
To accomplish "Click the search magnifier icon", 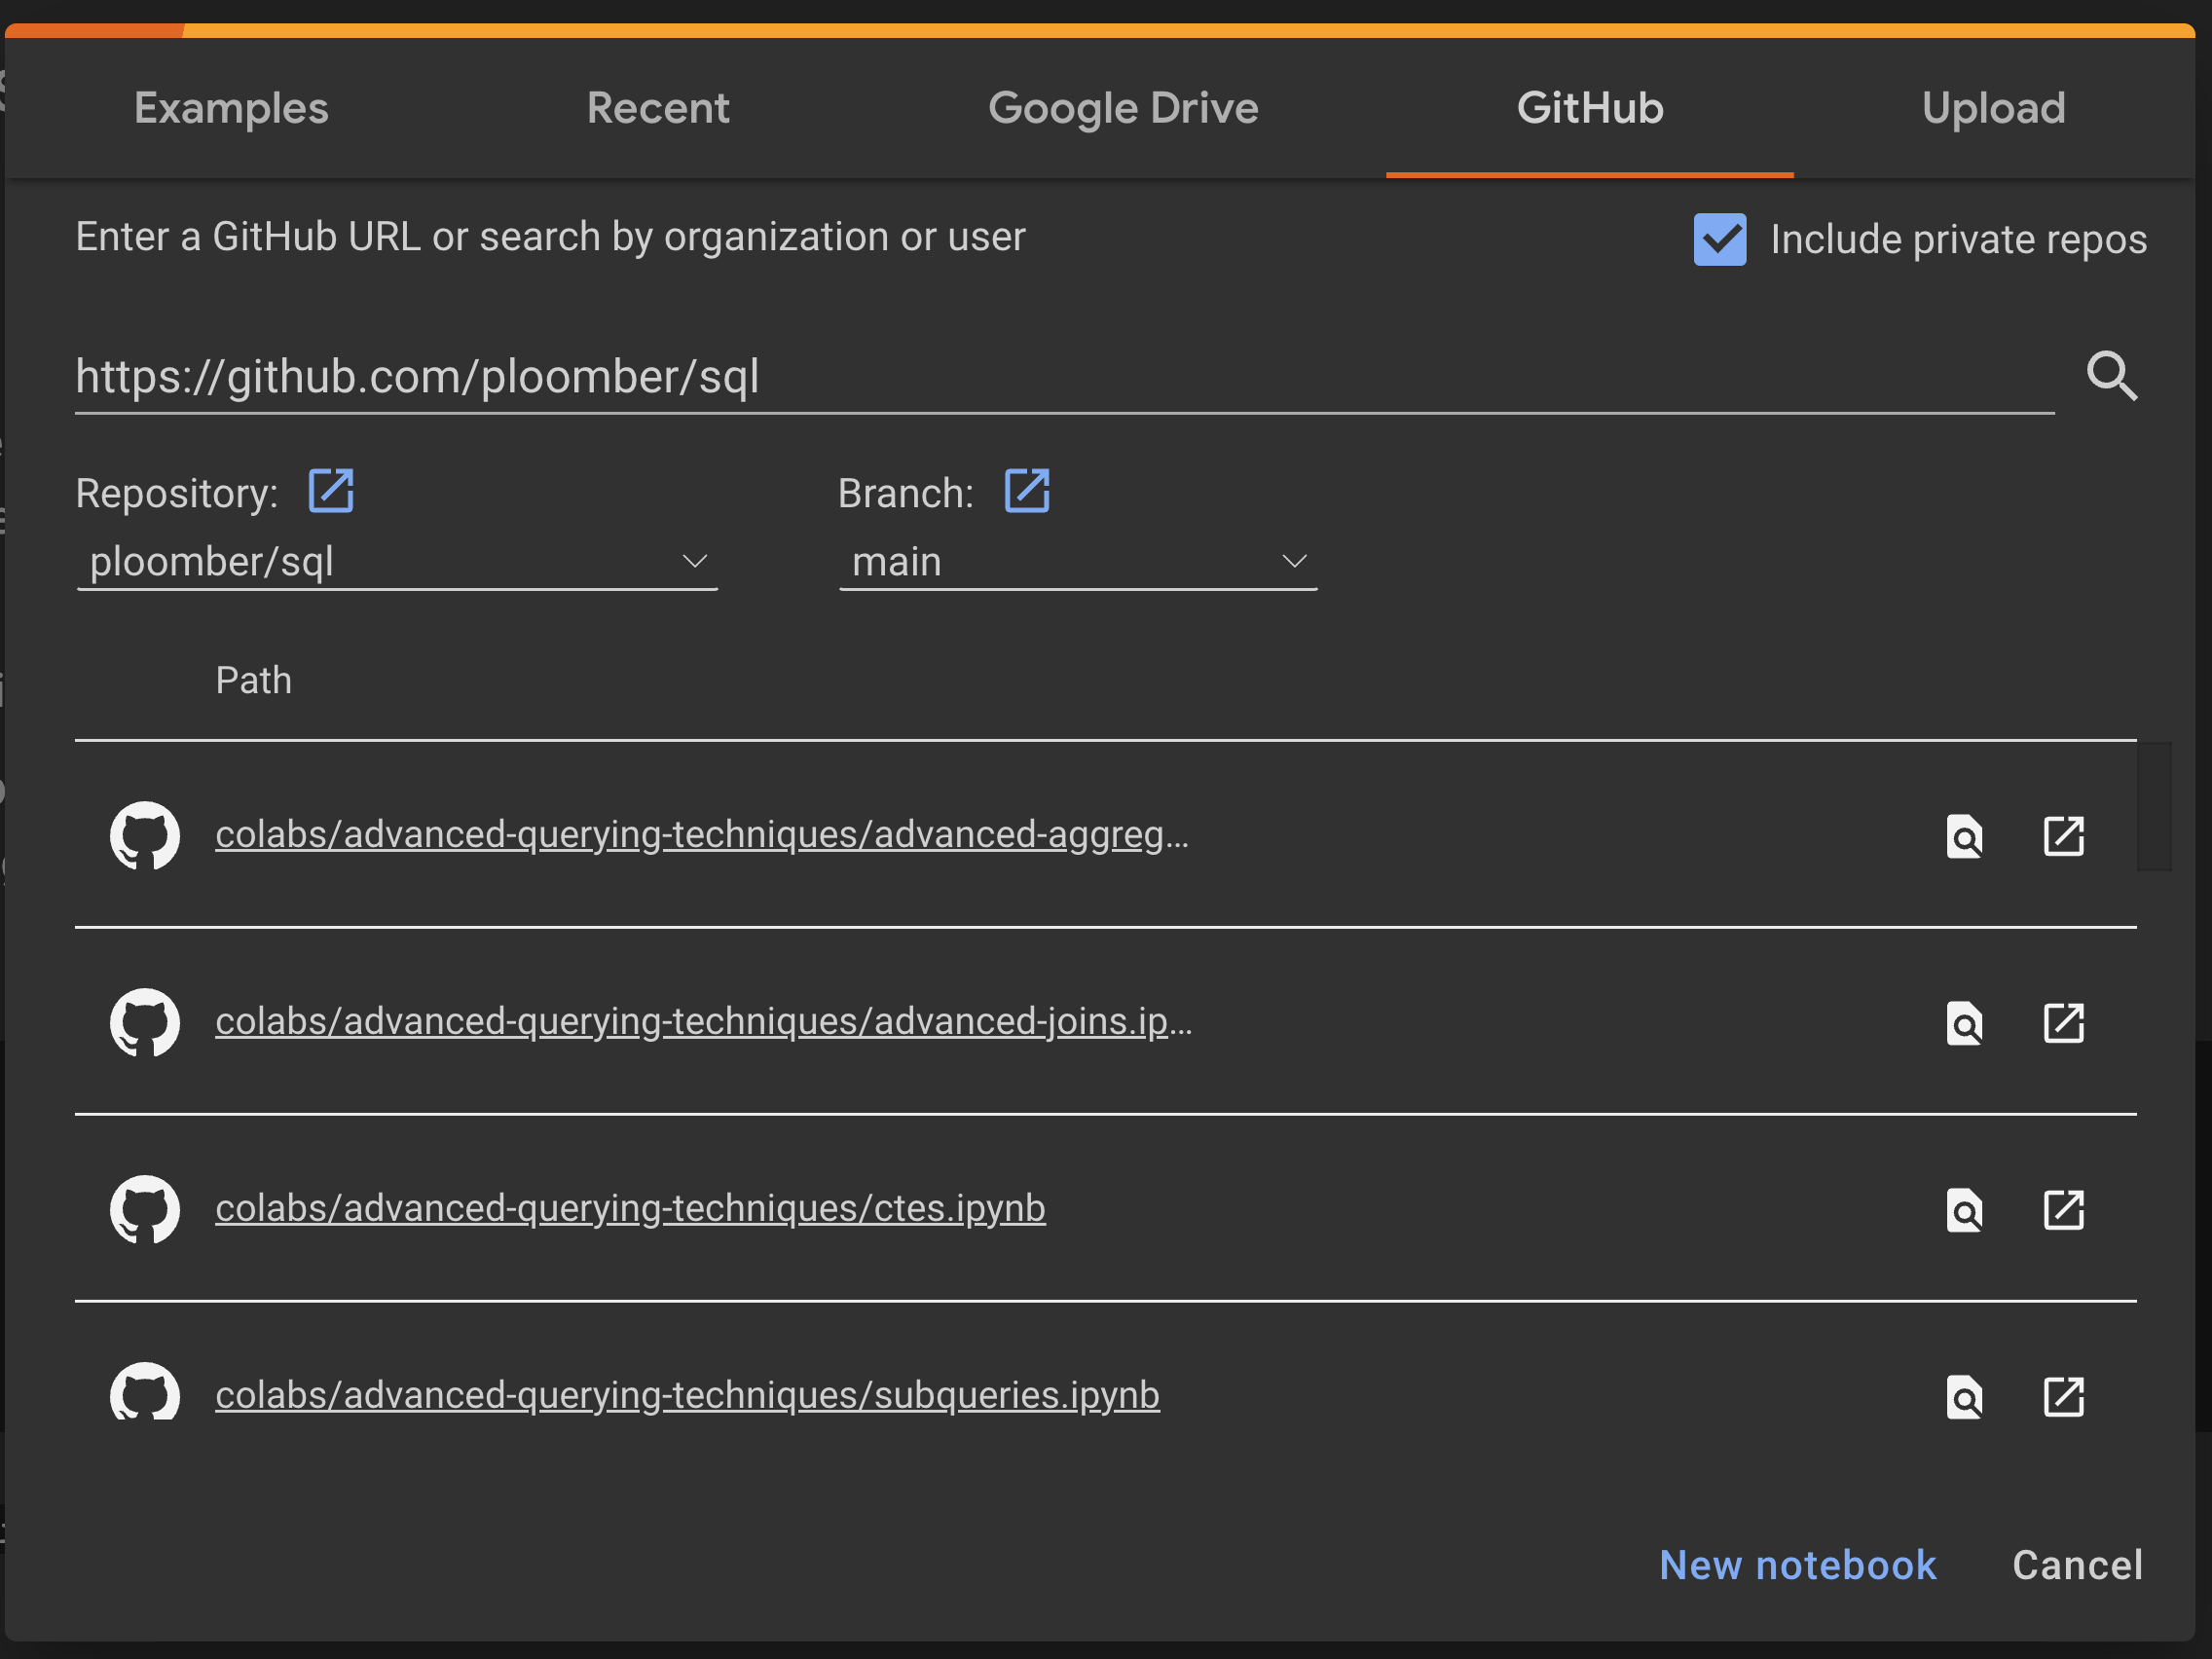I will click(x=2111, y=376).
